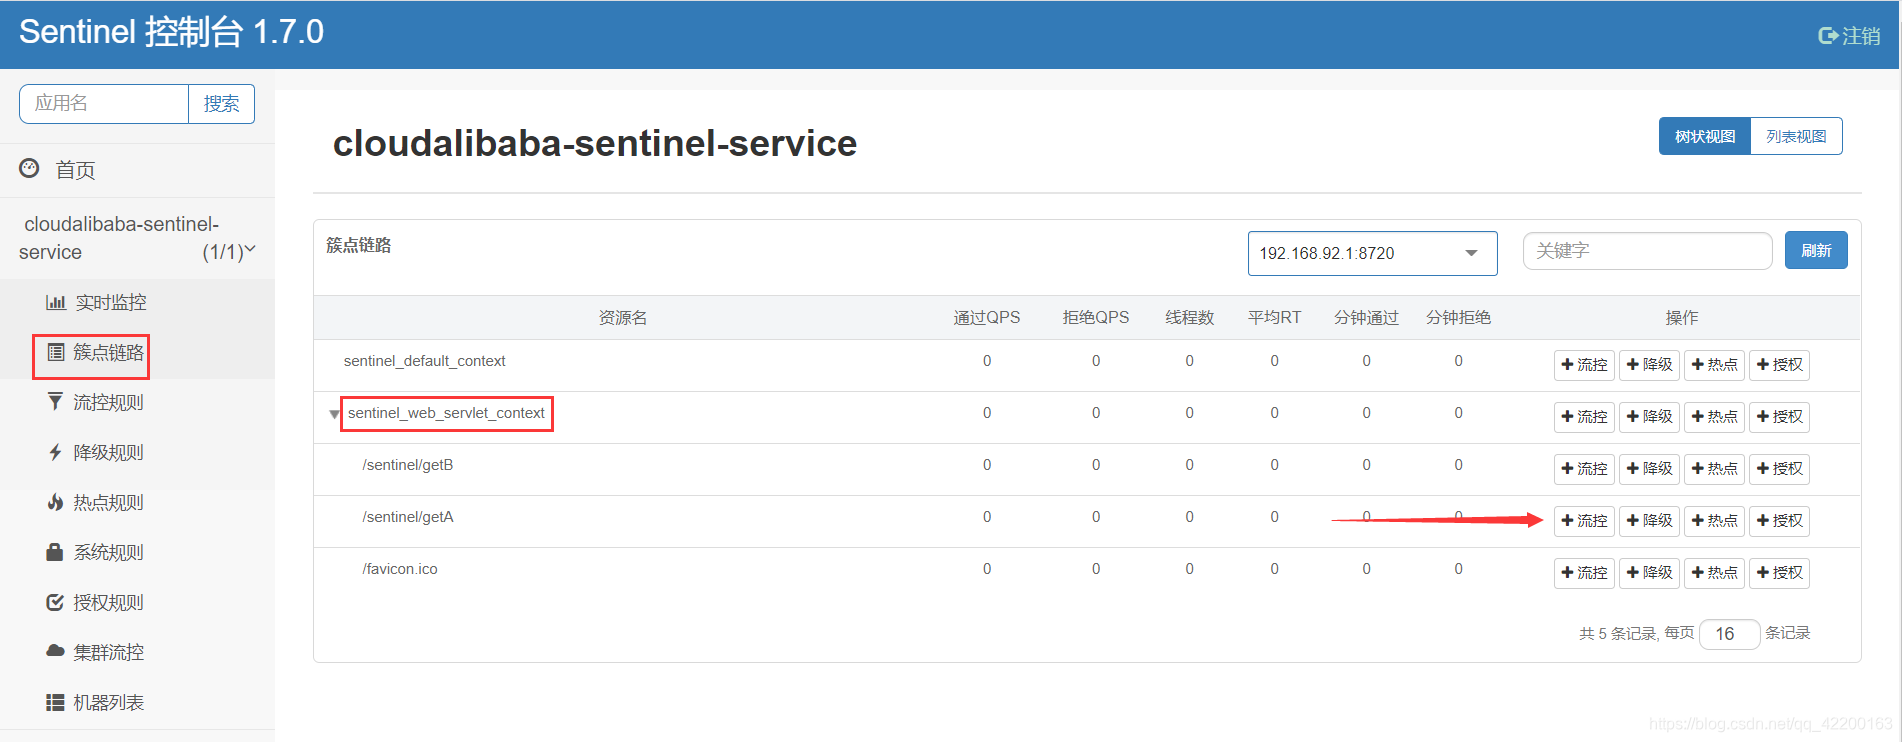
Task: Click the bar chart icon for 实时监控
Action: tap(55, 302)
